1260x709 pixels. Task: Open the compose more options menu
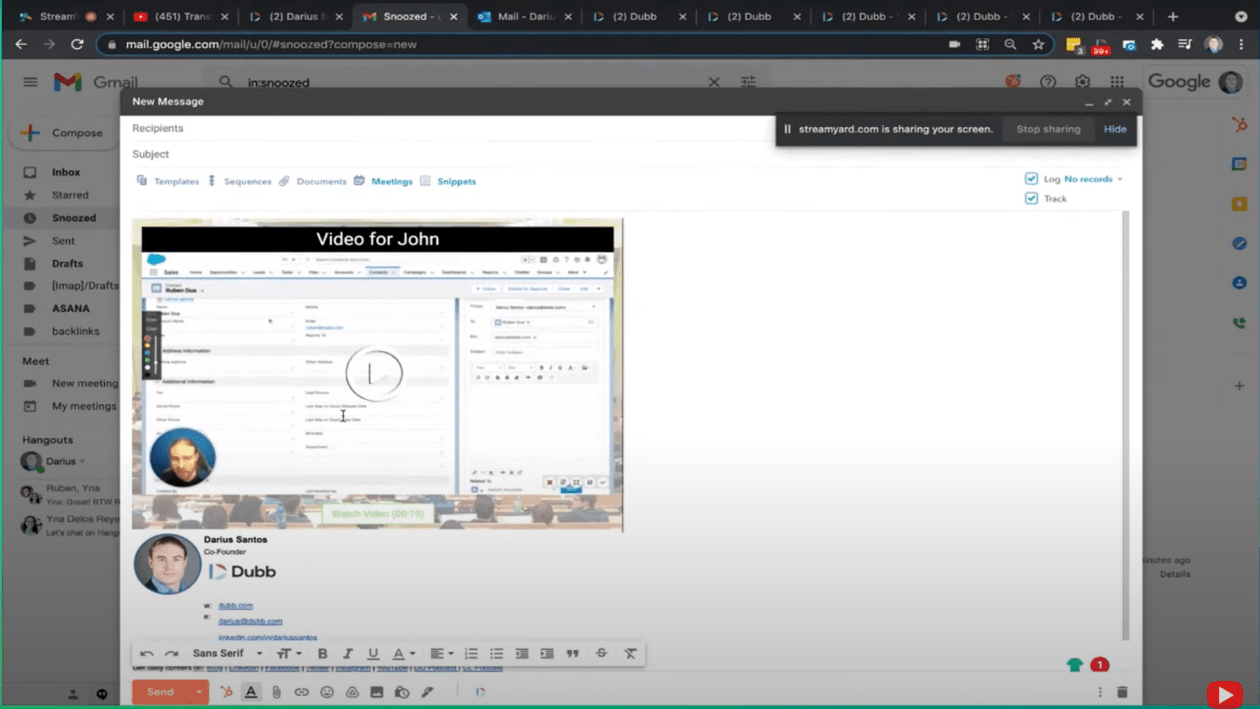coord(1100,692)
